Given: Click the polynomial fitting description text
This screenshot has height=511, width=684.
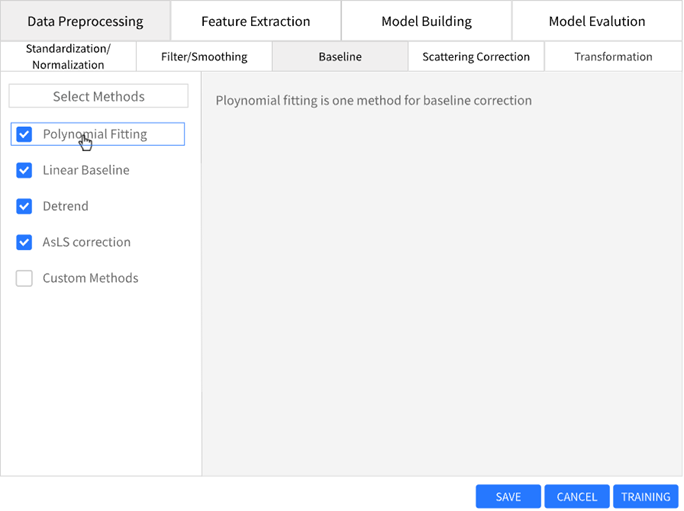Looking at the screenshot, I should [x=374, y=101].
